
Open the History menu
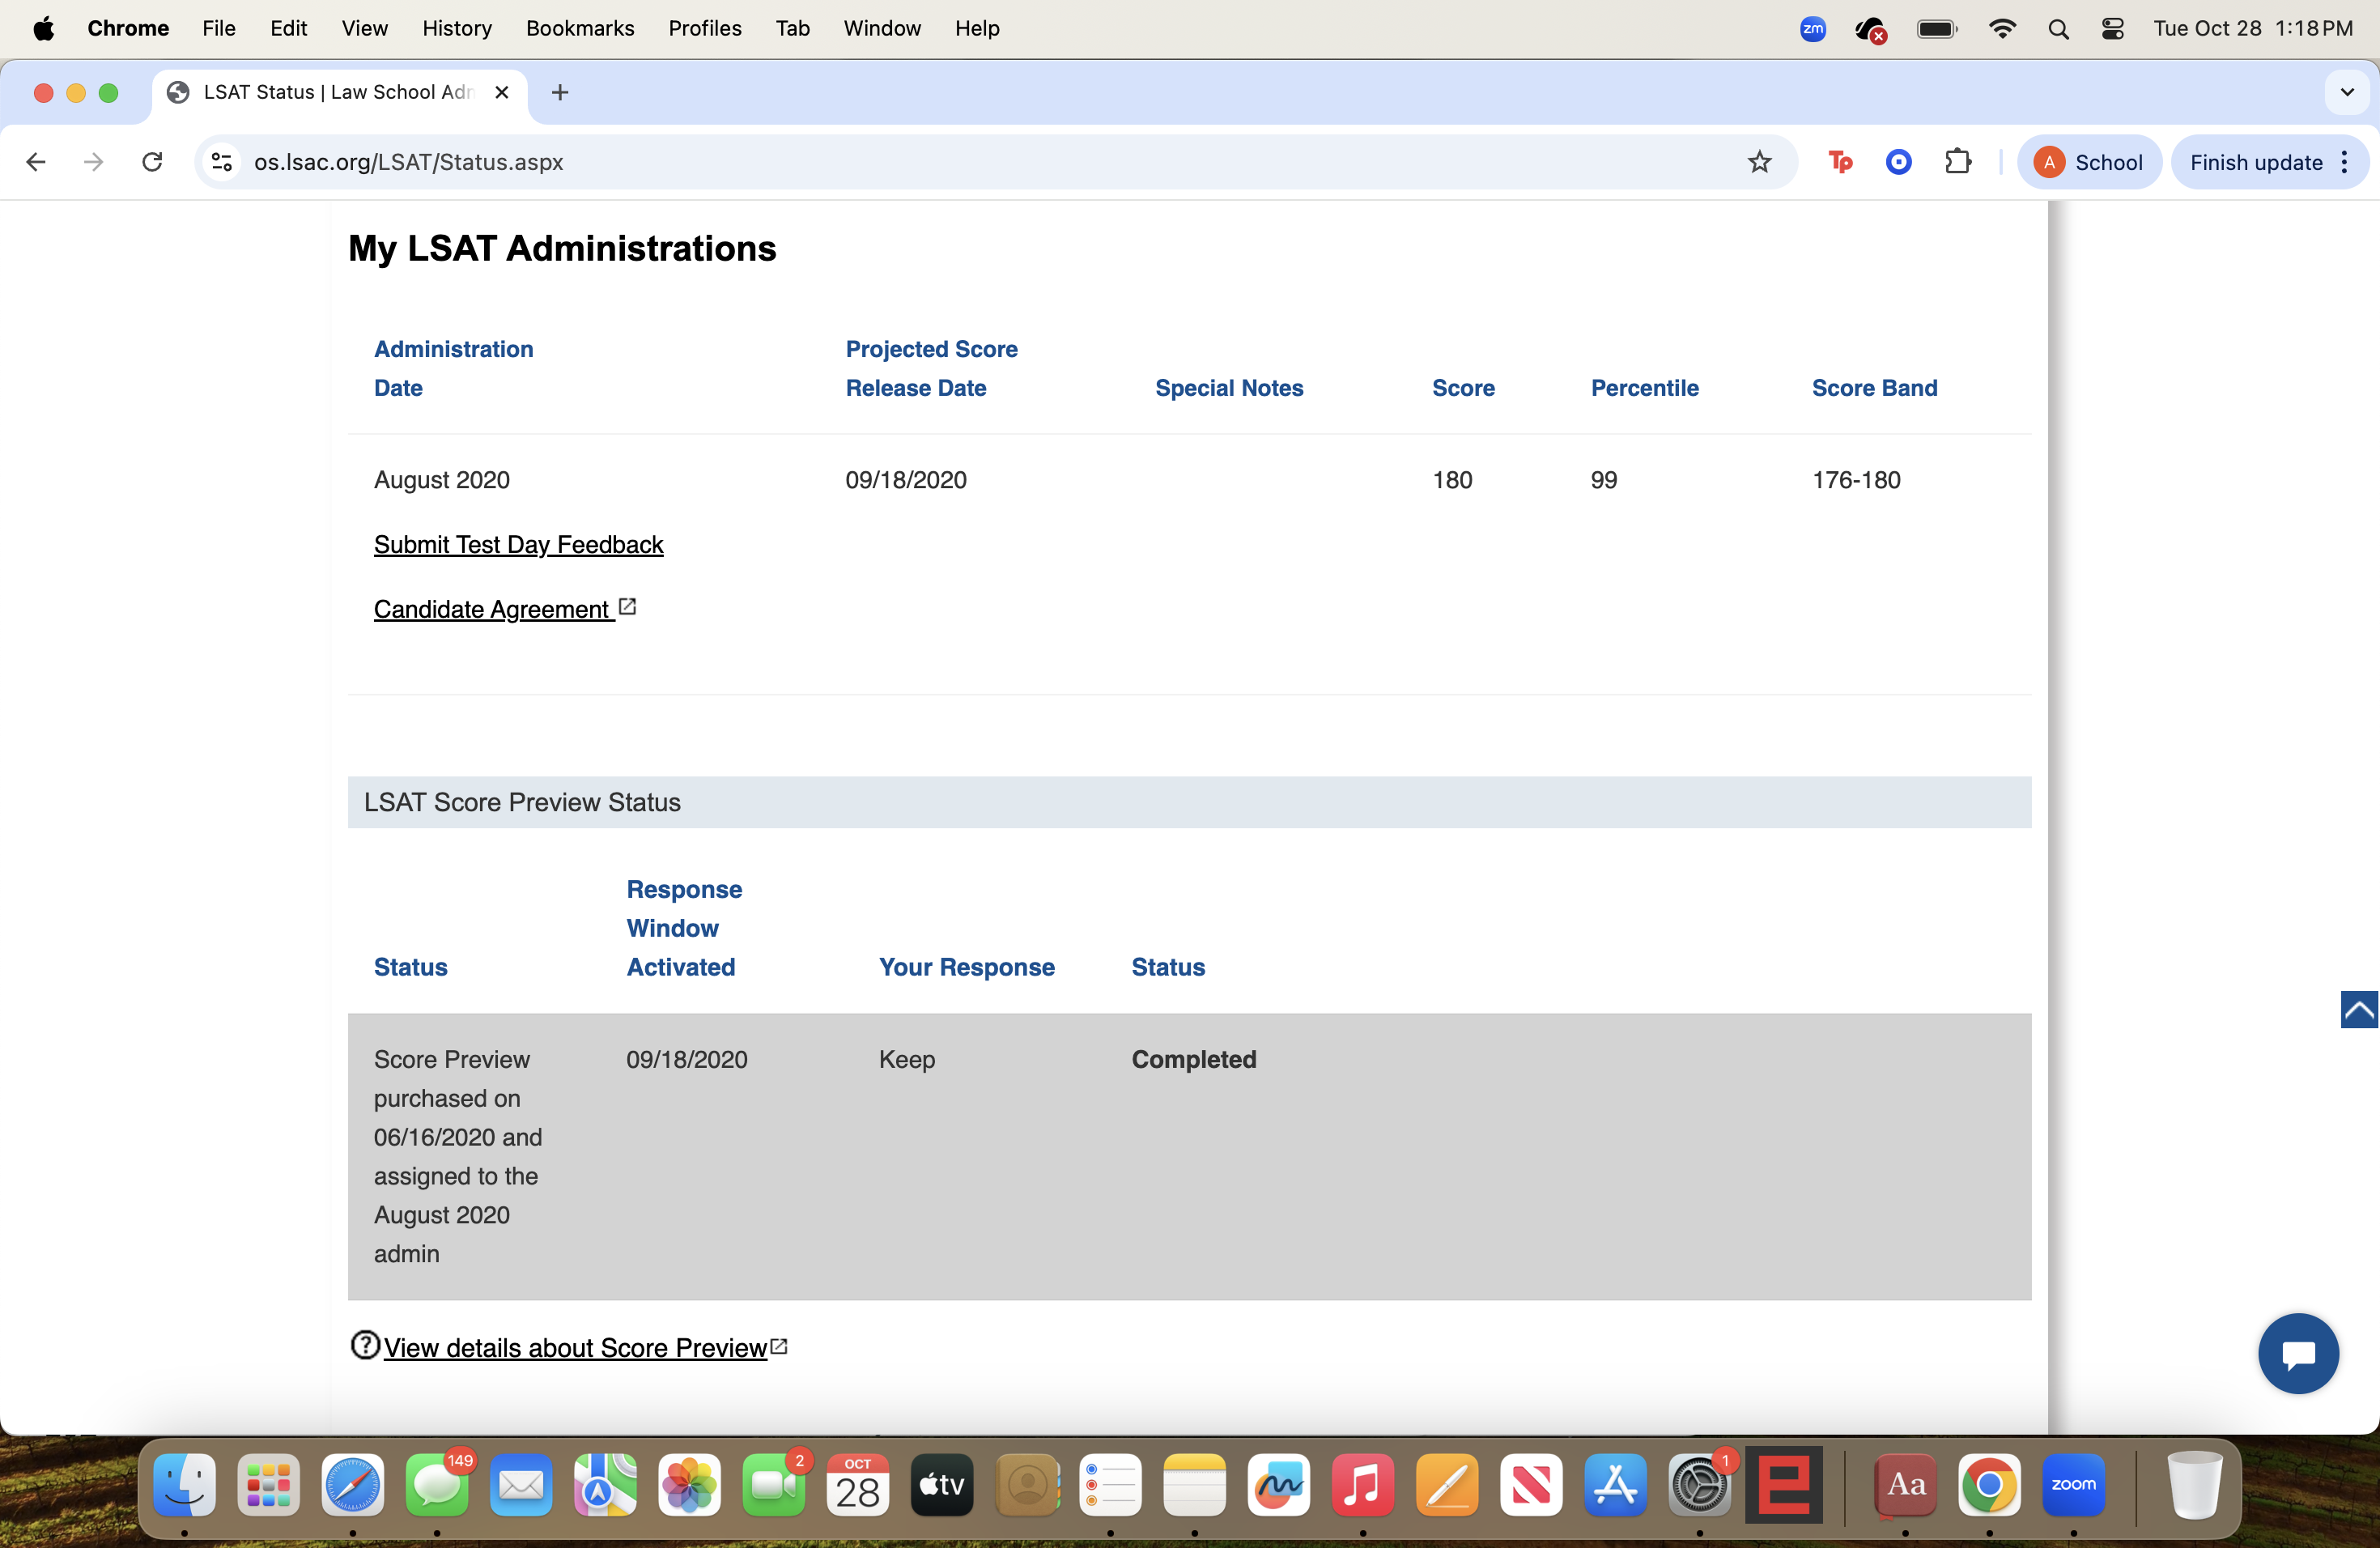pyautogui.click(x=457, y=29)
